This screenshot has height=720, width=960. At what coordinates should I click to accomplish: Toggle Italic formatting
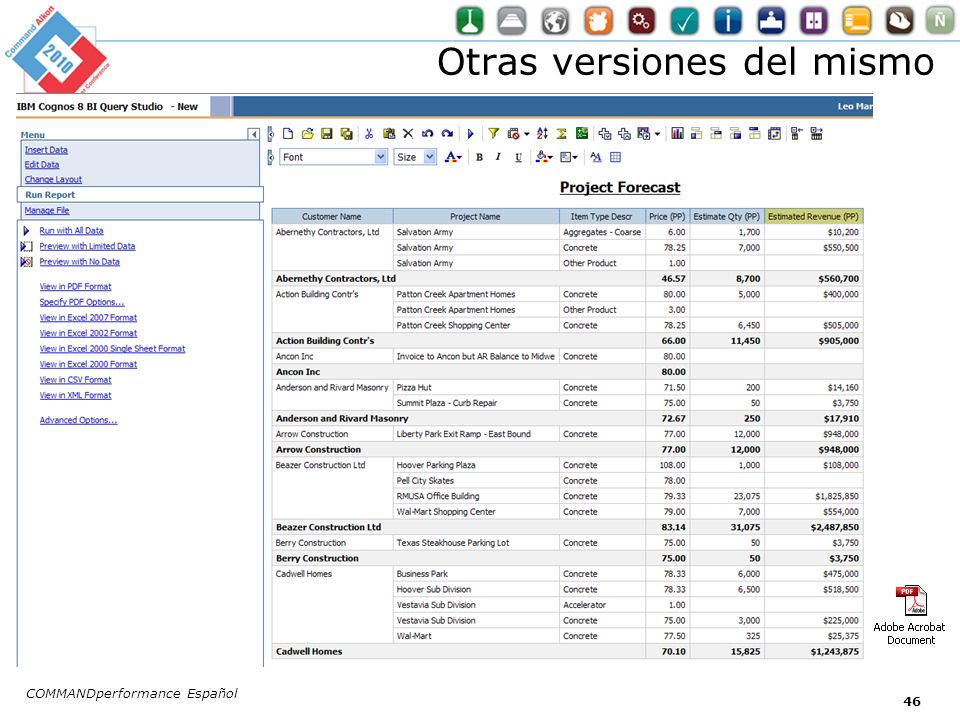click(x=498, y=157)
